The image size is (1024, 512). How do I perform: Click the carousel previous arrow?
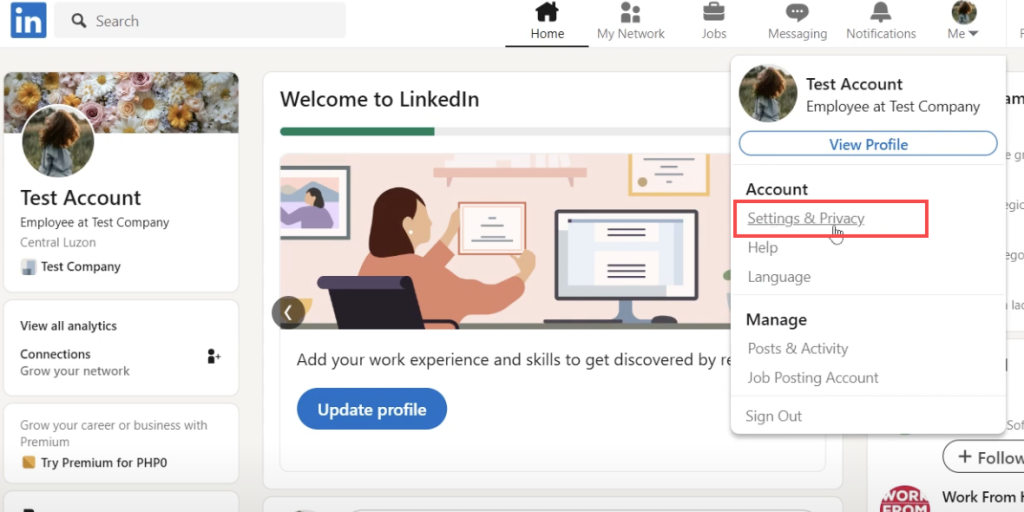coord(288,313)
